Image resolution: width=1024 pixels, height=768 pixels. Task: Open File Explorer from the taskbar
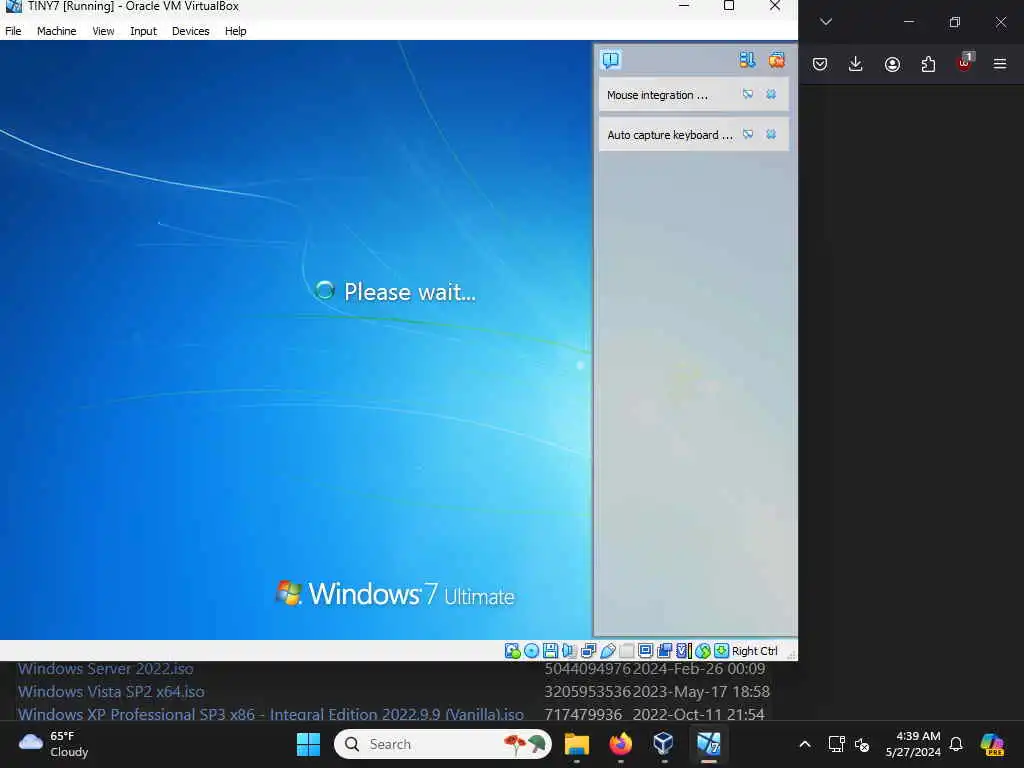coord(577,744)
